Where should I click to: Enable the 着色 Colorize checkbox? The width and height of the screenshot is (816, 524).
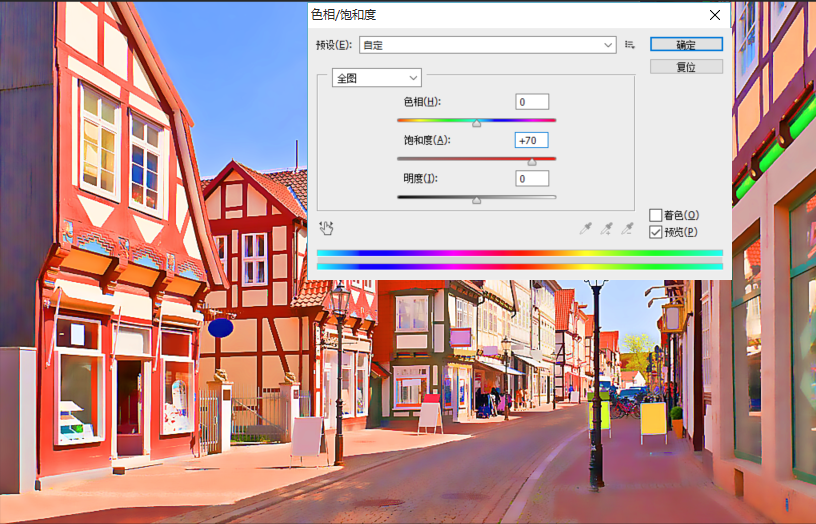pyautogui.click(x=656, y=215)
